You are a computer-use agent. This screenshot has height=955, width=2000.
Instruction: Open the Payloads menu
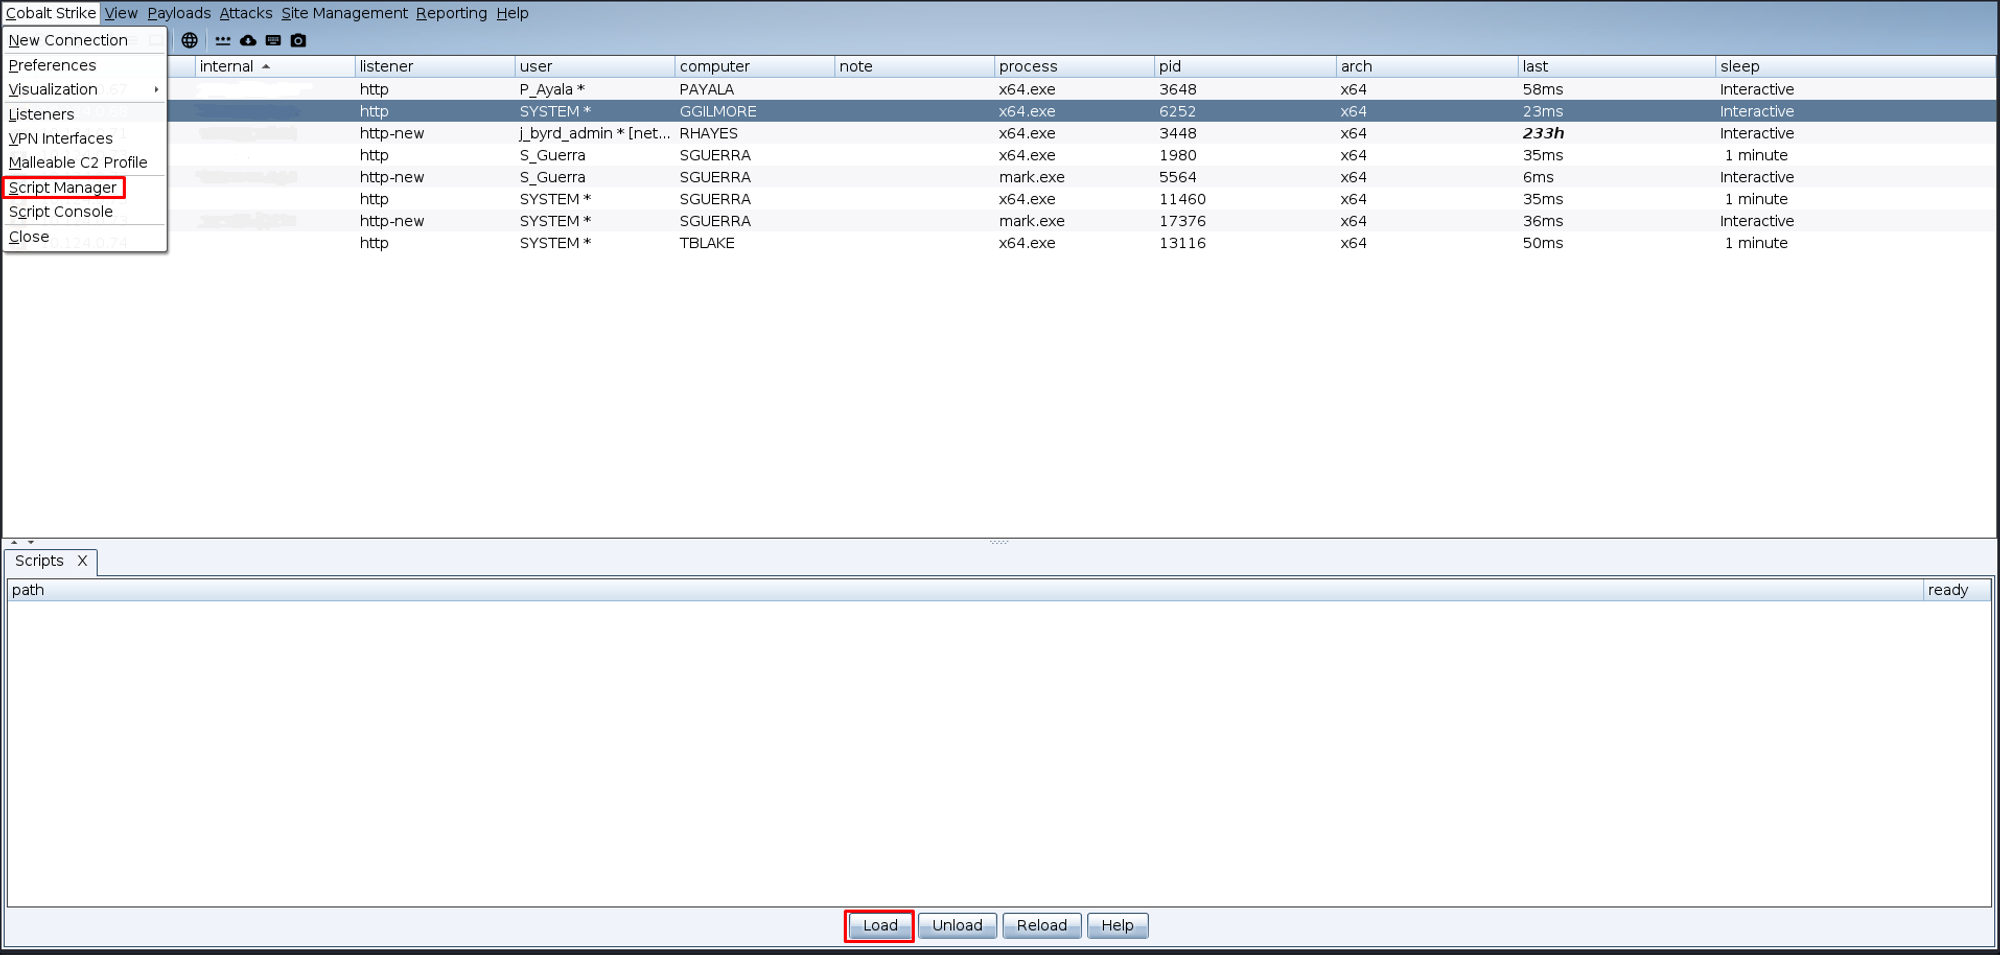[x=179, y=13]
